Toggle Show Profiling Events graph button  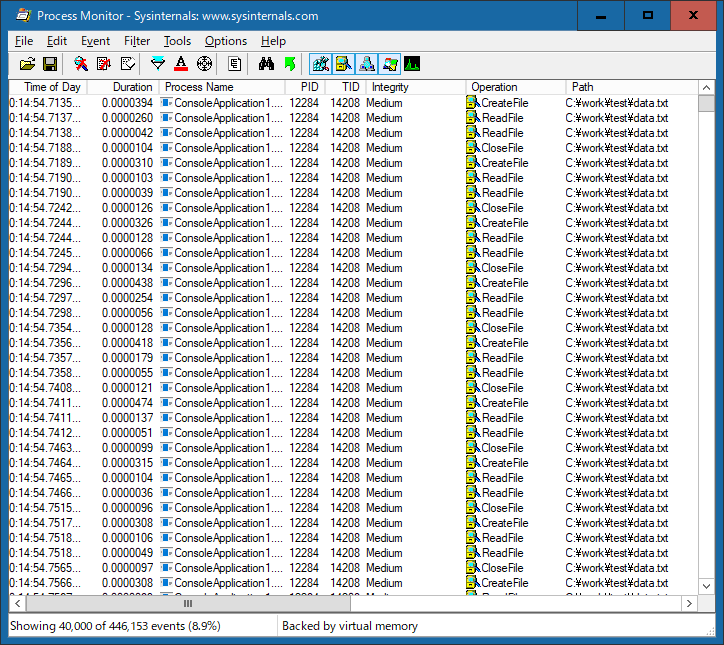412,64
